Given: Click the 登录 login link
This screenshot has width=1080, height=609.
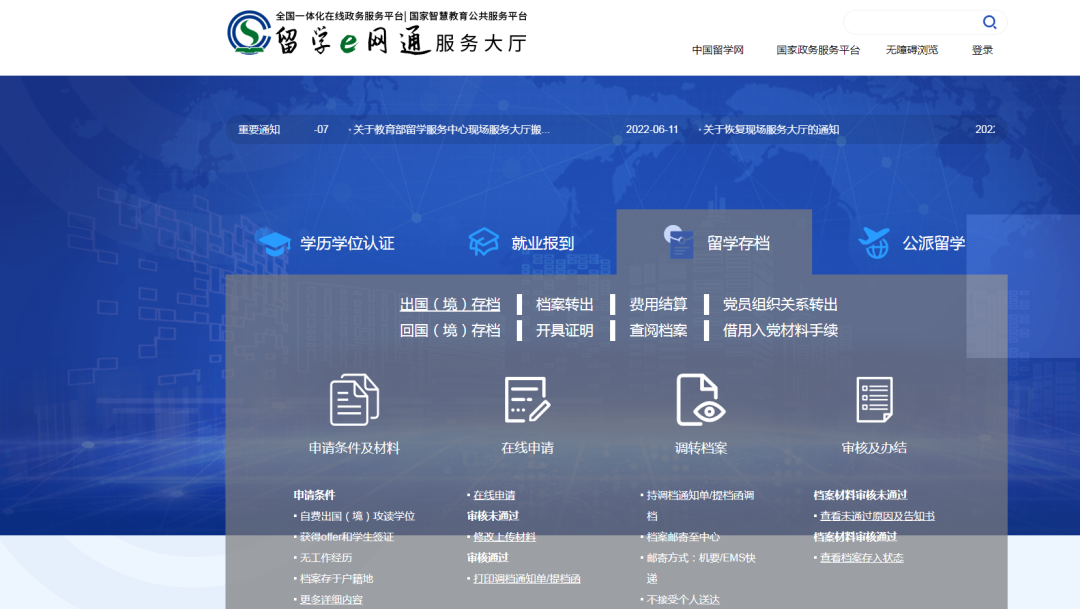Looking at the screenshot, I should coord(982,50).
